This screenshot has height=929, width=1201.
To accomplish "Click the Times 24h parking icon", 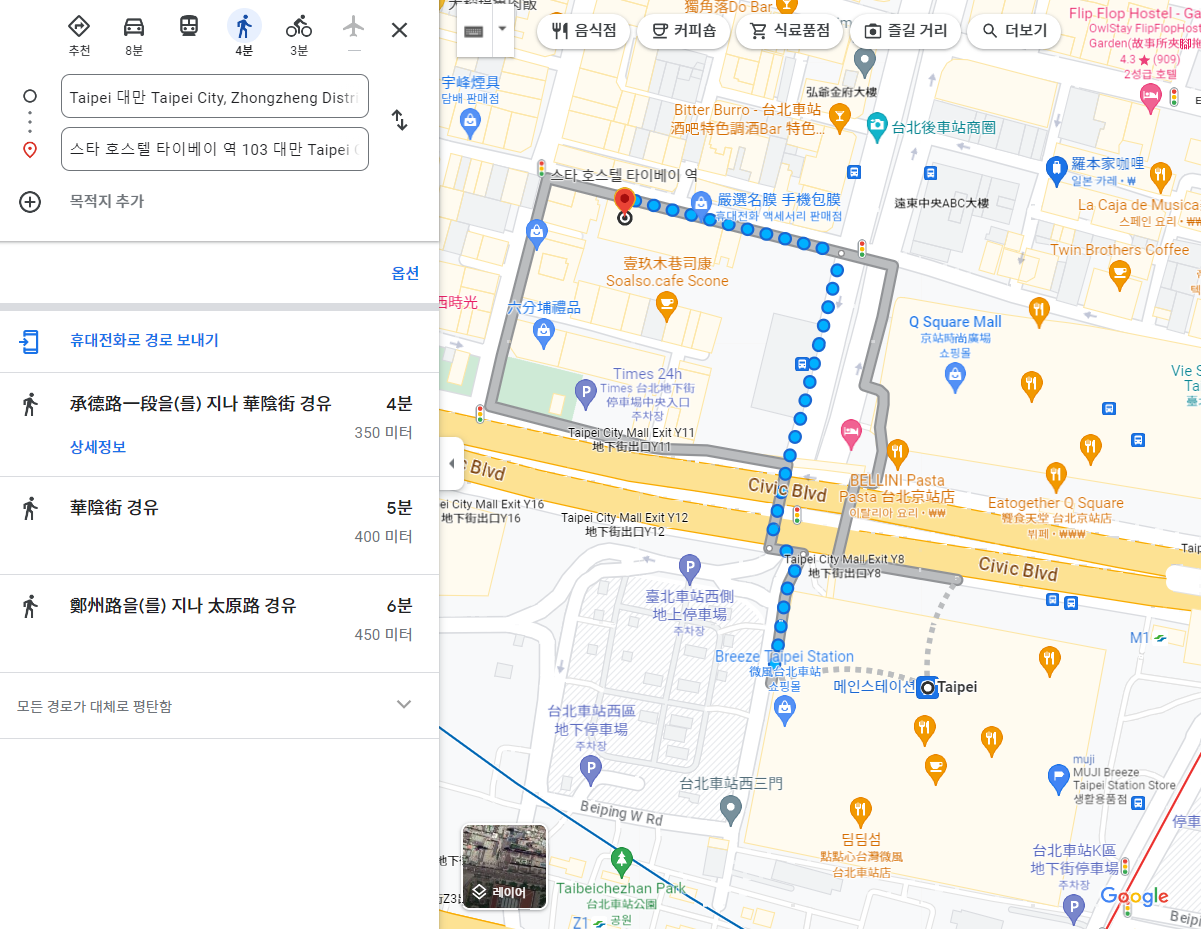I will 587,393.
